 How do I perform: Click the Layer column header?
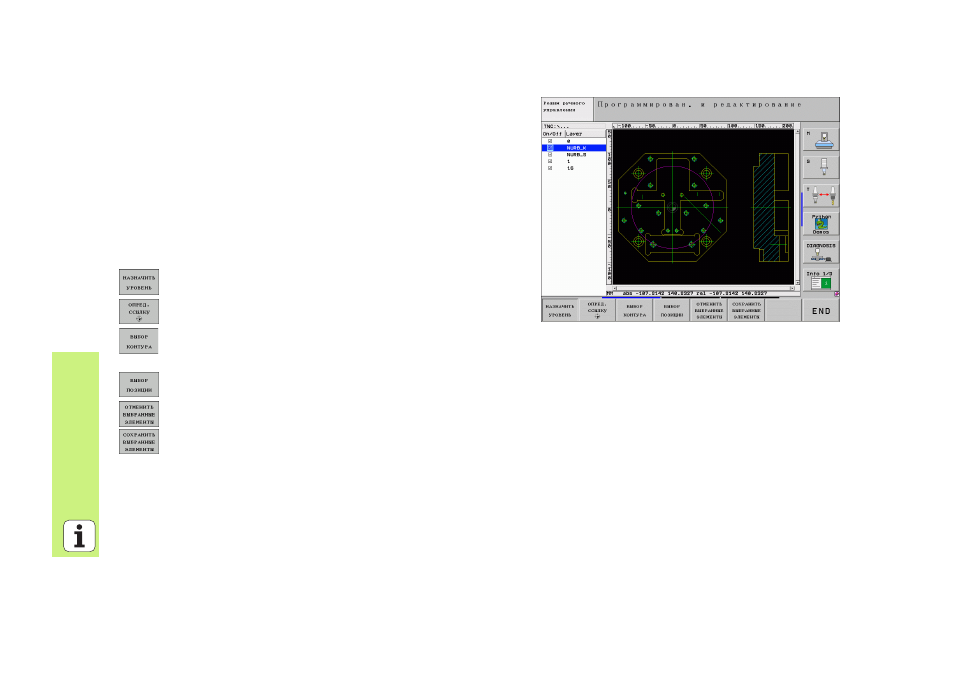(x=585, y=134)
